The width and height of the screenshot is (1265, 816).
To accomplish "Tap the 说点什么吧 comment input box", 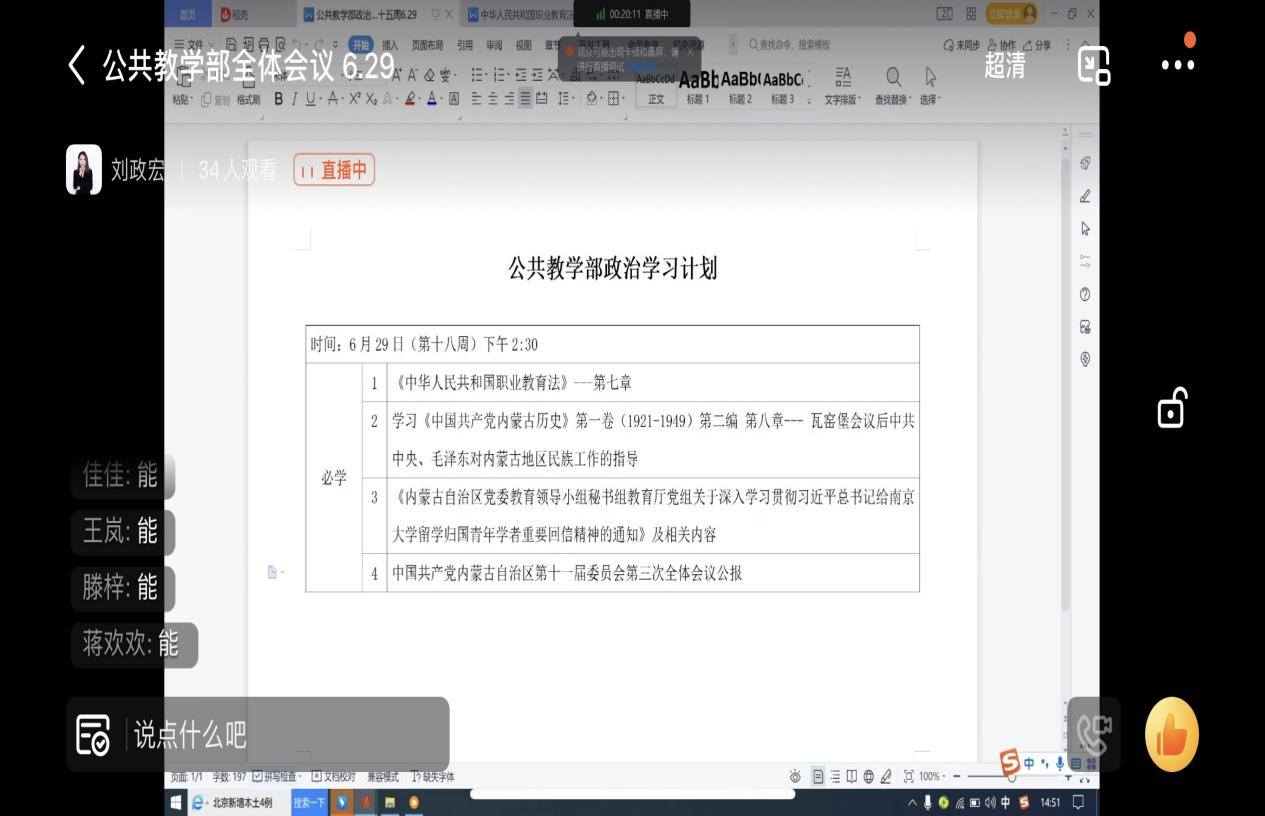I will click(258, 734).
